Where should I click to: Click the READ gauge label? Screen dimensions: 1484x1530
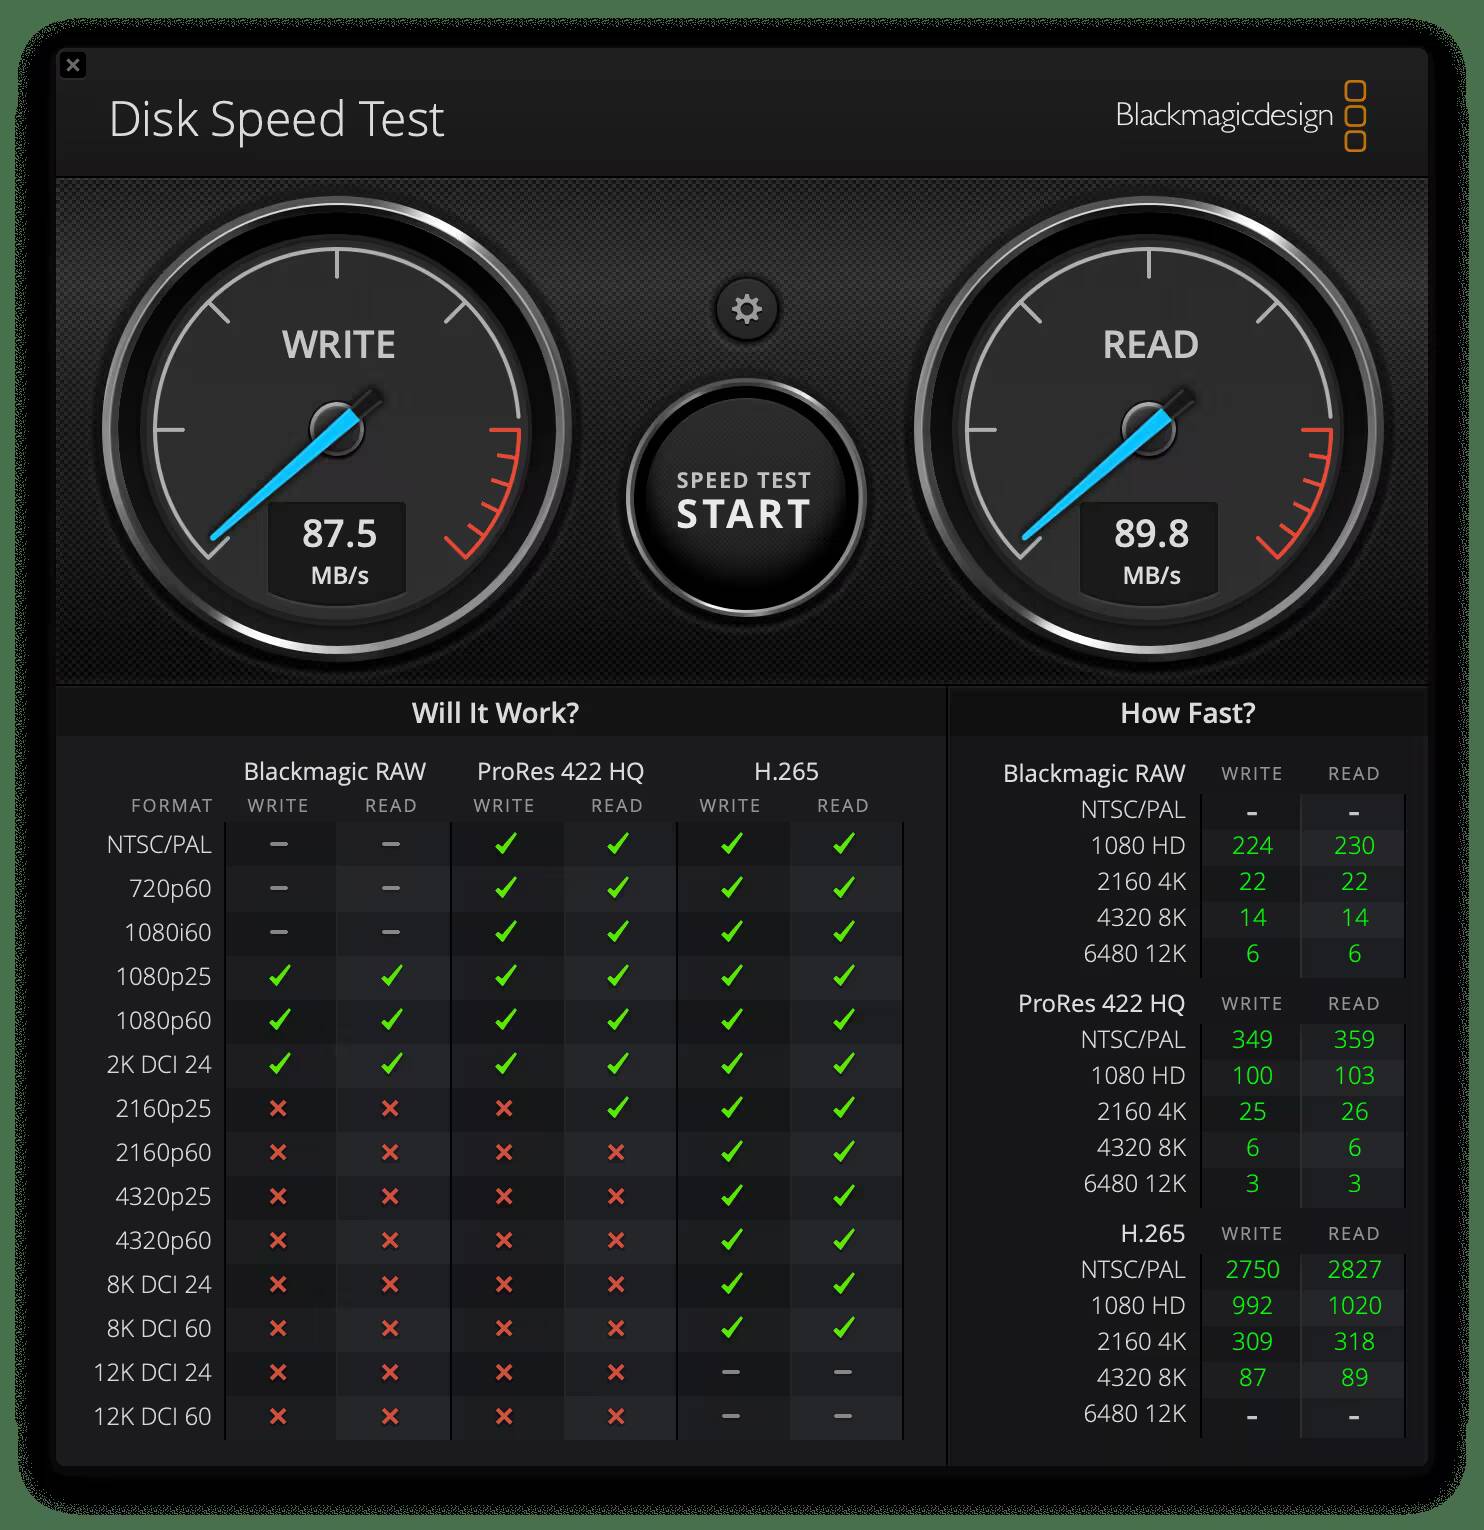pos(1150,345)
